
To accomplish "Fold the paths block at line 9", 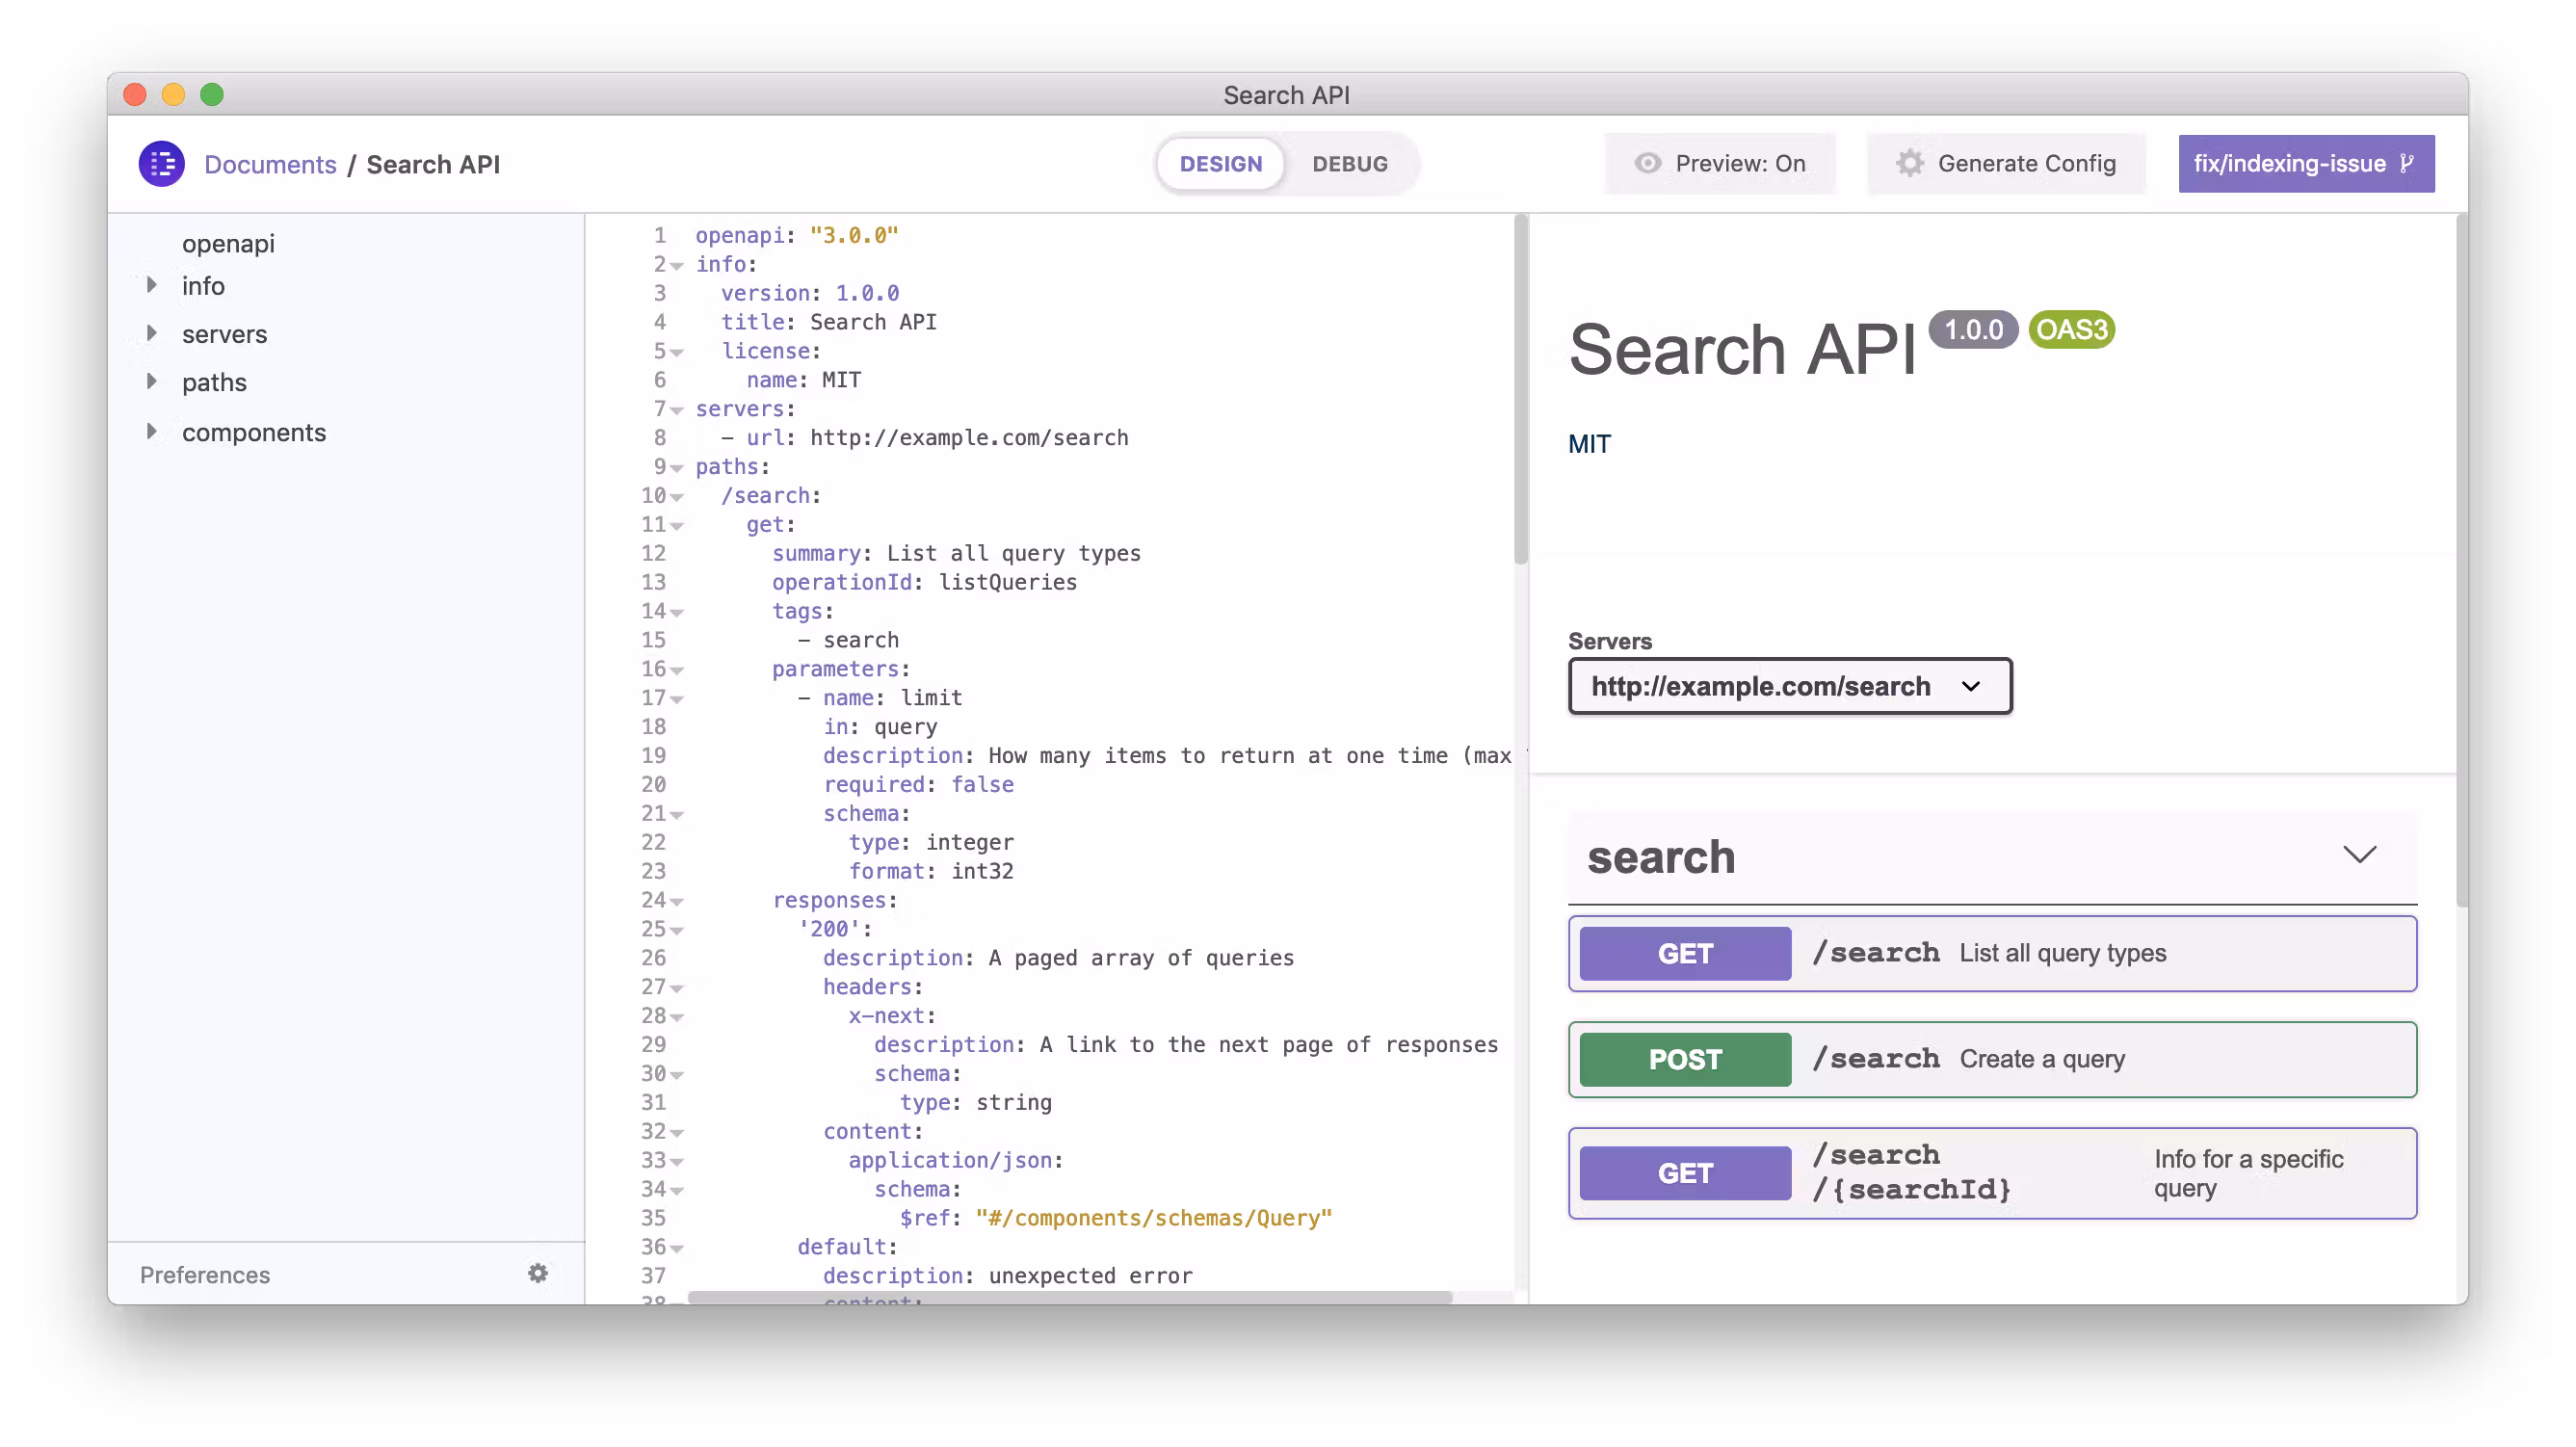I will (677, 468).
